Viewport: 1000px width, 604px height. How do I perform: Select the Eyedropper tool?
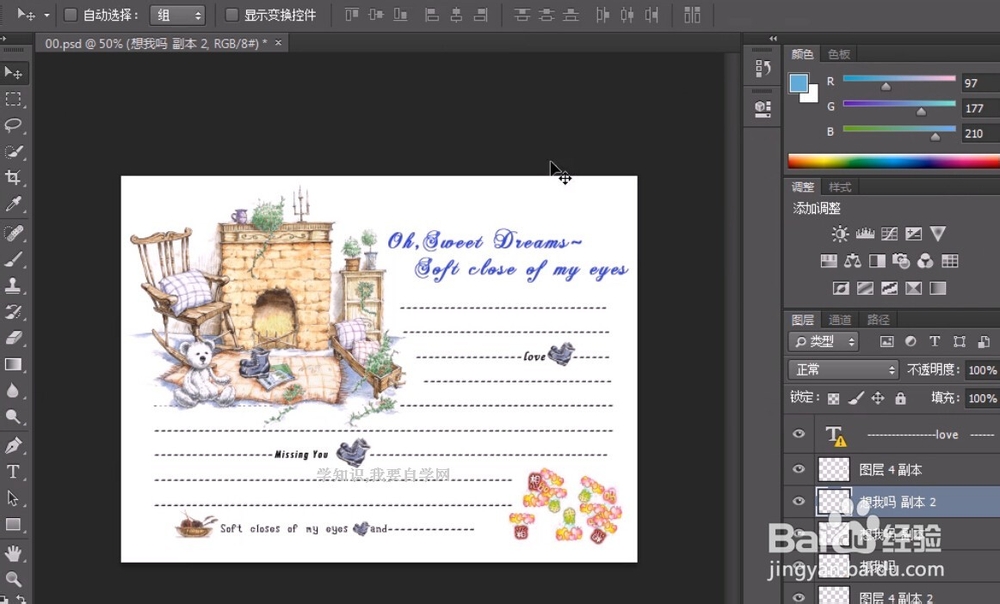pos(13,203)
